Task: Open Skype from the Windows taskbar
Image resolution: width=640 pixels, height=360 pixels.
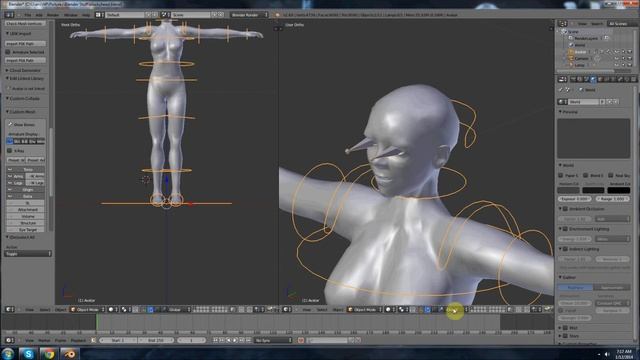Action: click(28, 353)
